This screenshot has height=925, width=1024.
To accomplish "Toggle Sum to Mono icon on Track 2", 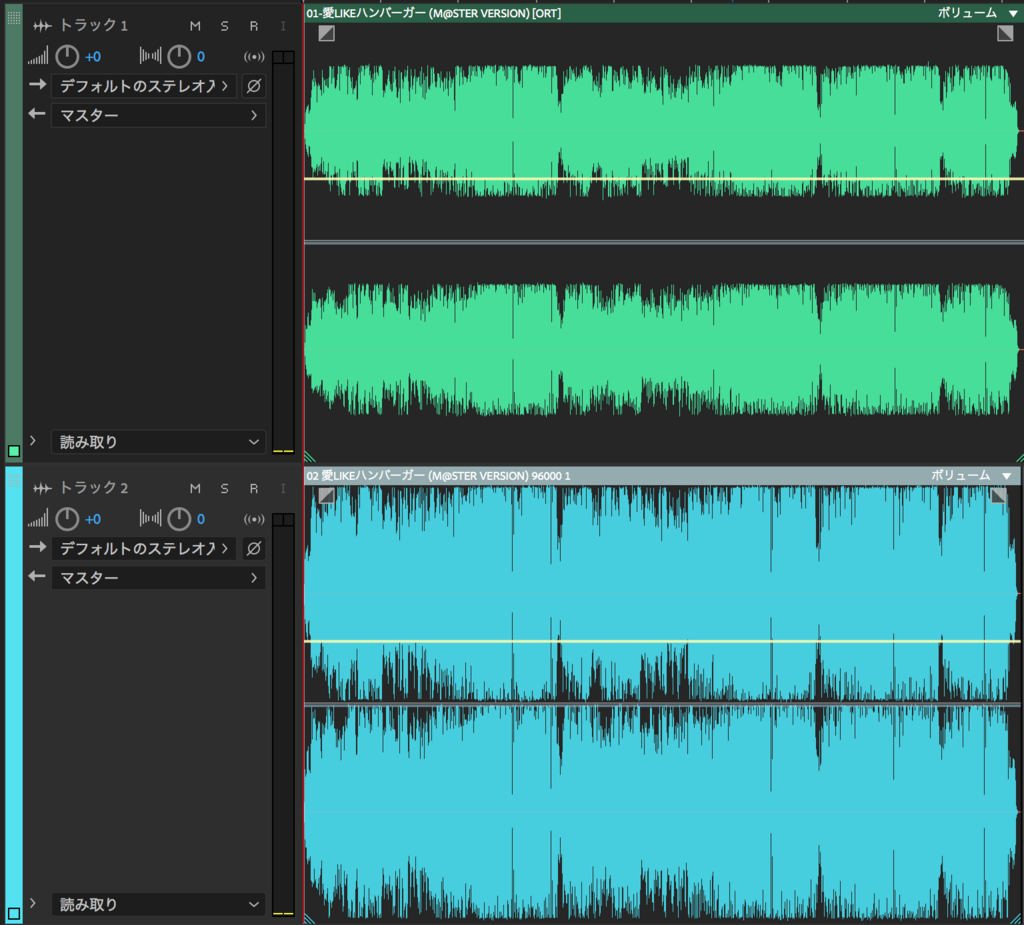I will (x=254, y=519).
